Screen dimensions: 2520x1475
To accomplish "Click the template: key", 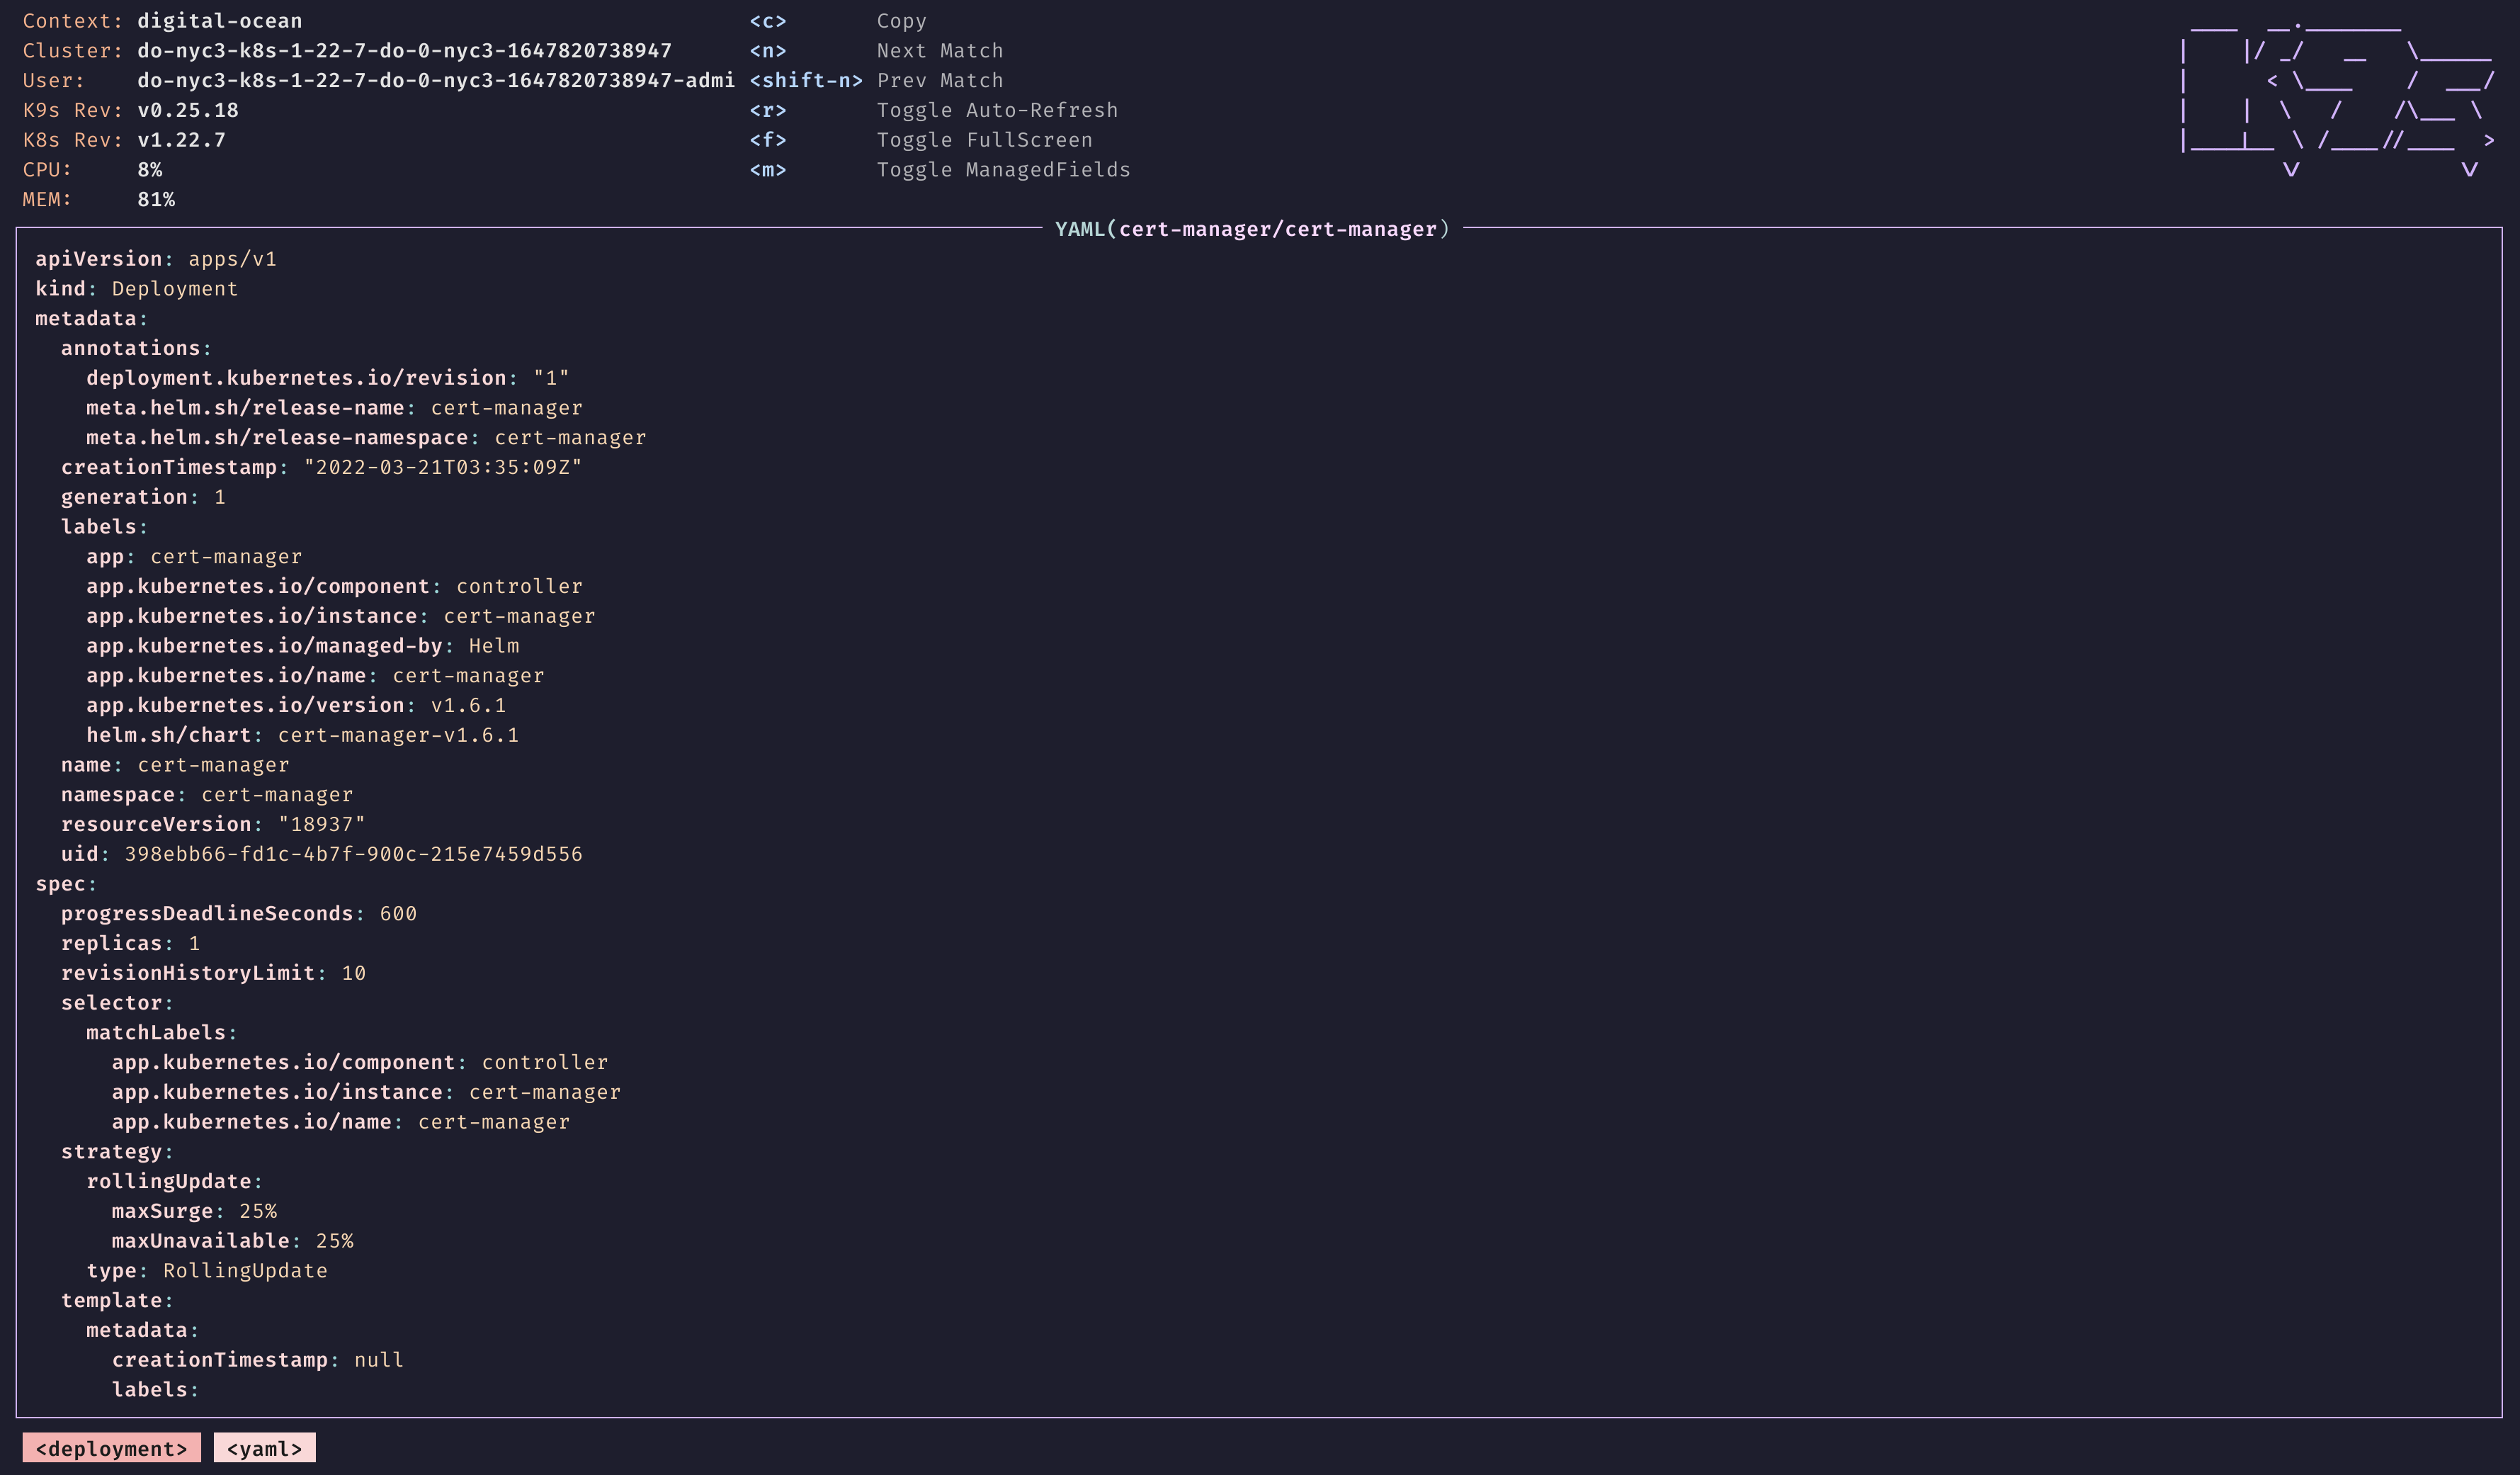I will (117, 1301).
